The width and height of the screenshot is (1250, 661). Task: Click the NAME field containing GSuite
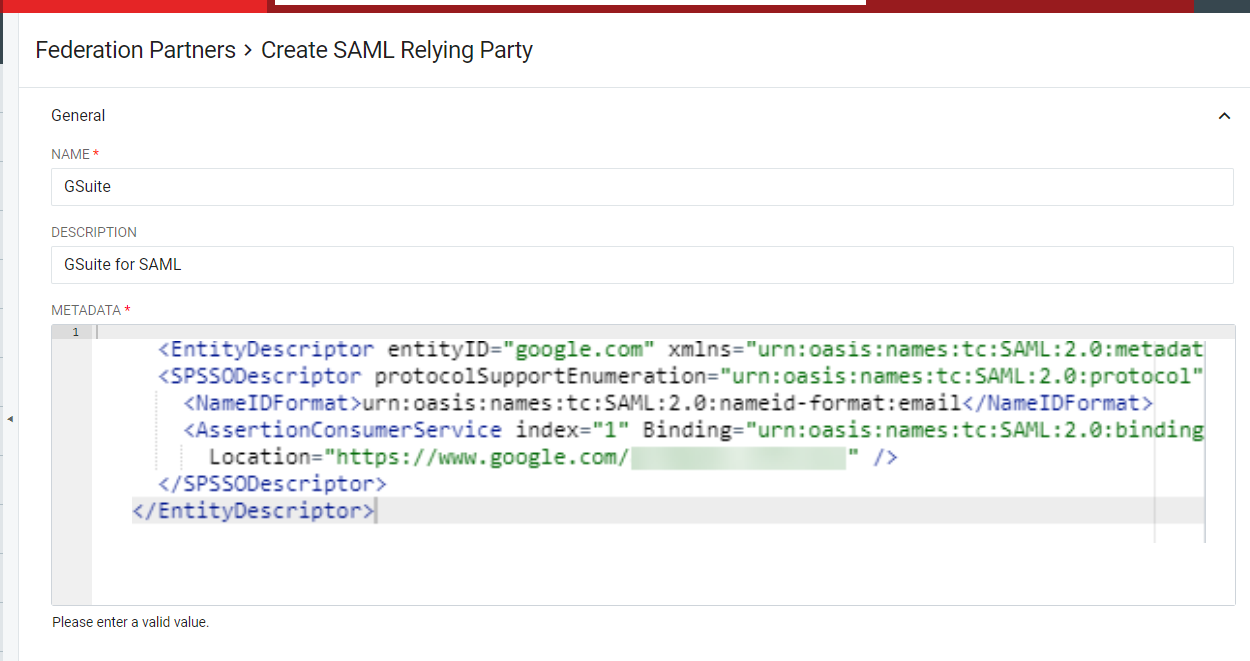point(642,186)
